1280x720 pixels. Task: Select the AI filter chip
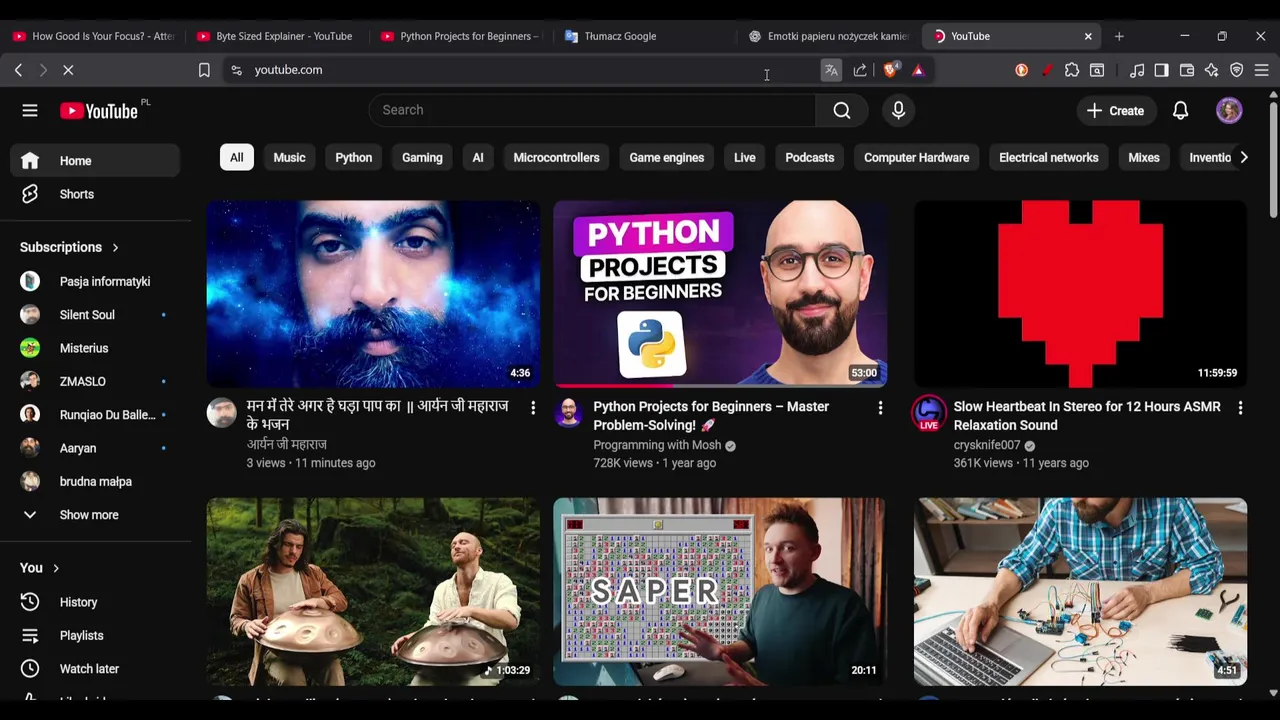[x=478, y=157]
